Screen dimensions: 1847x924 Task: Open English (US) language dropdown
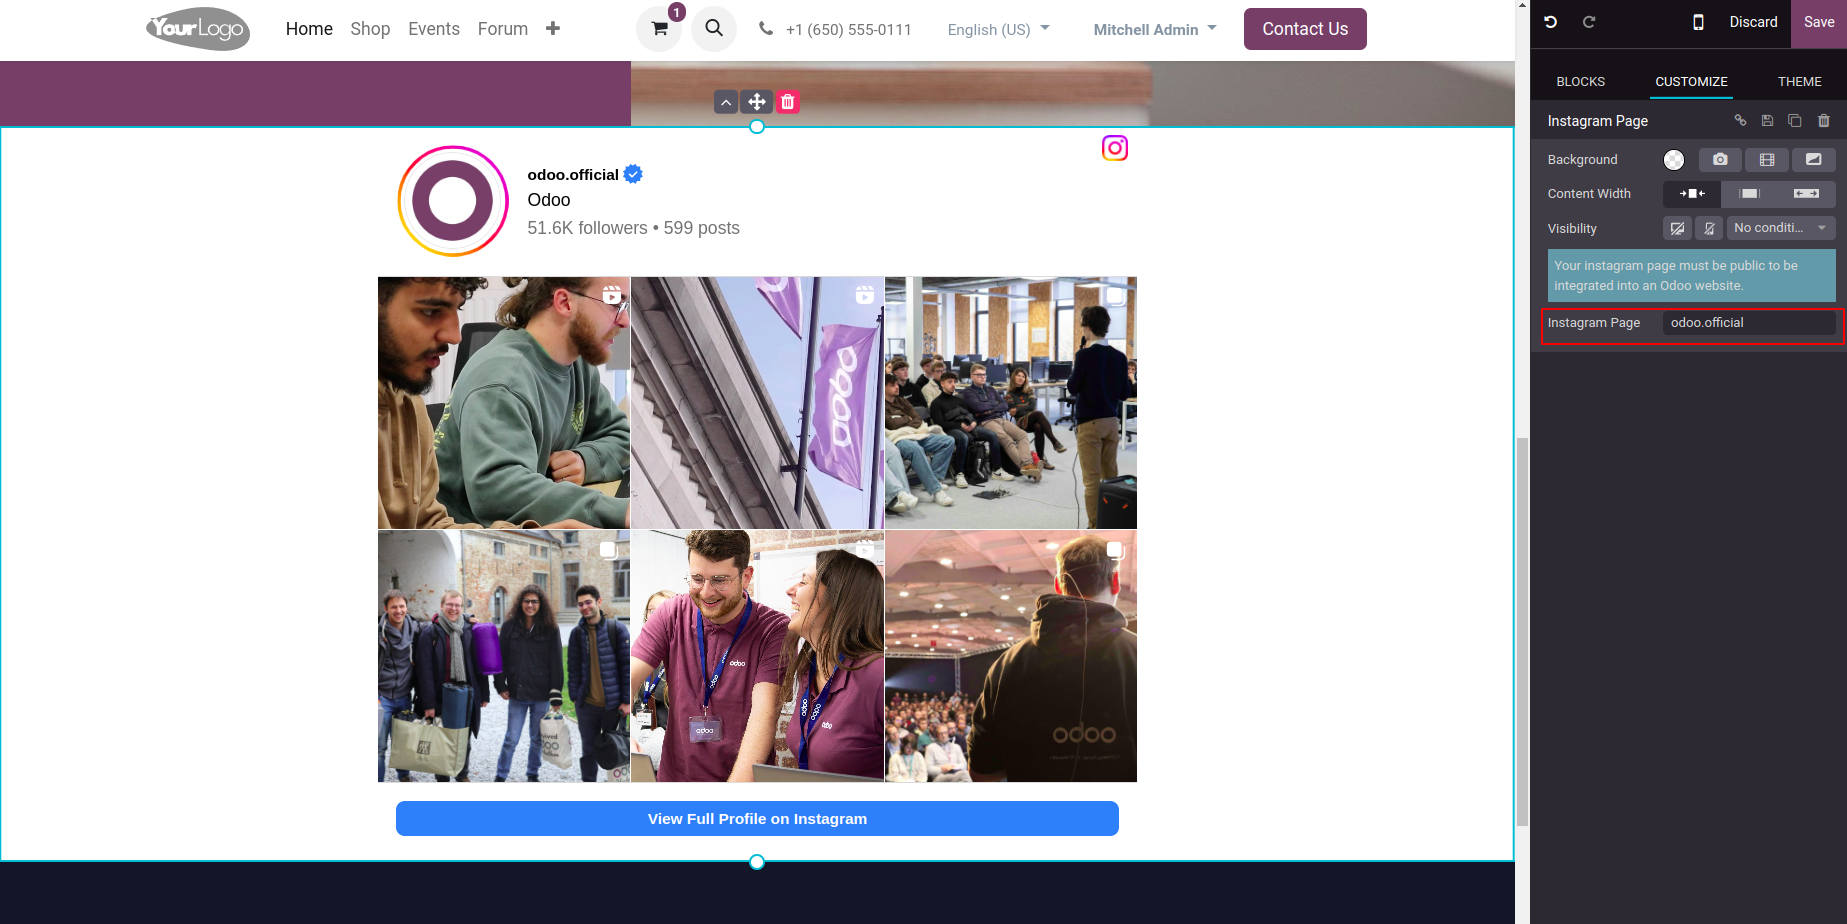coord(998,30)
